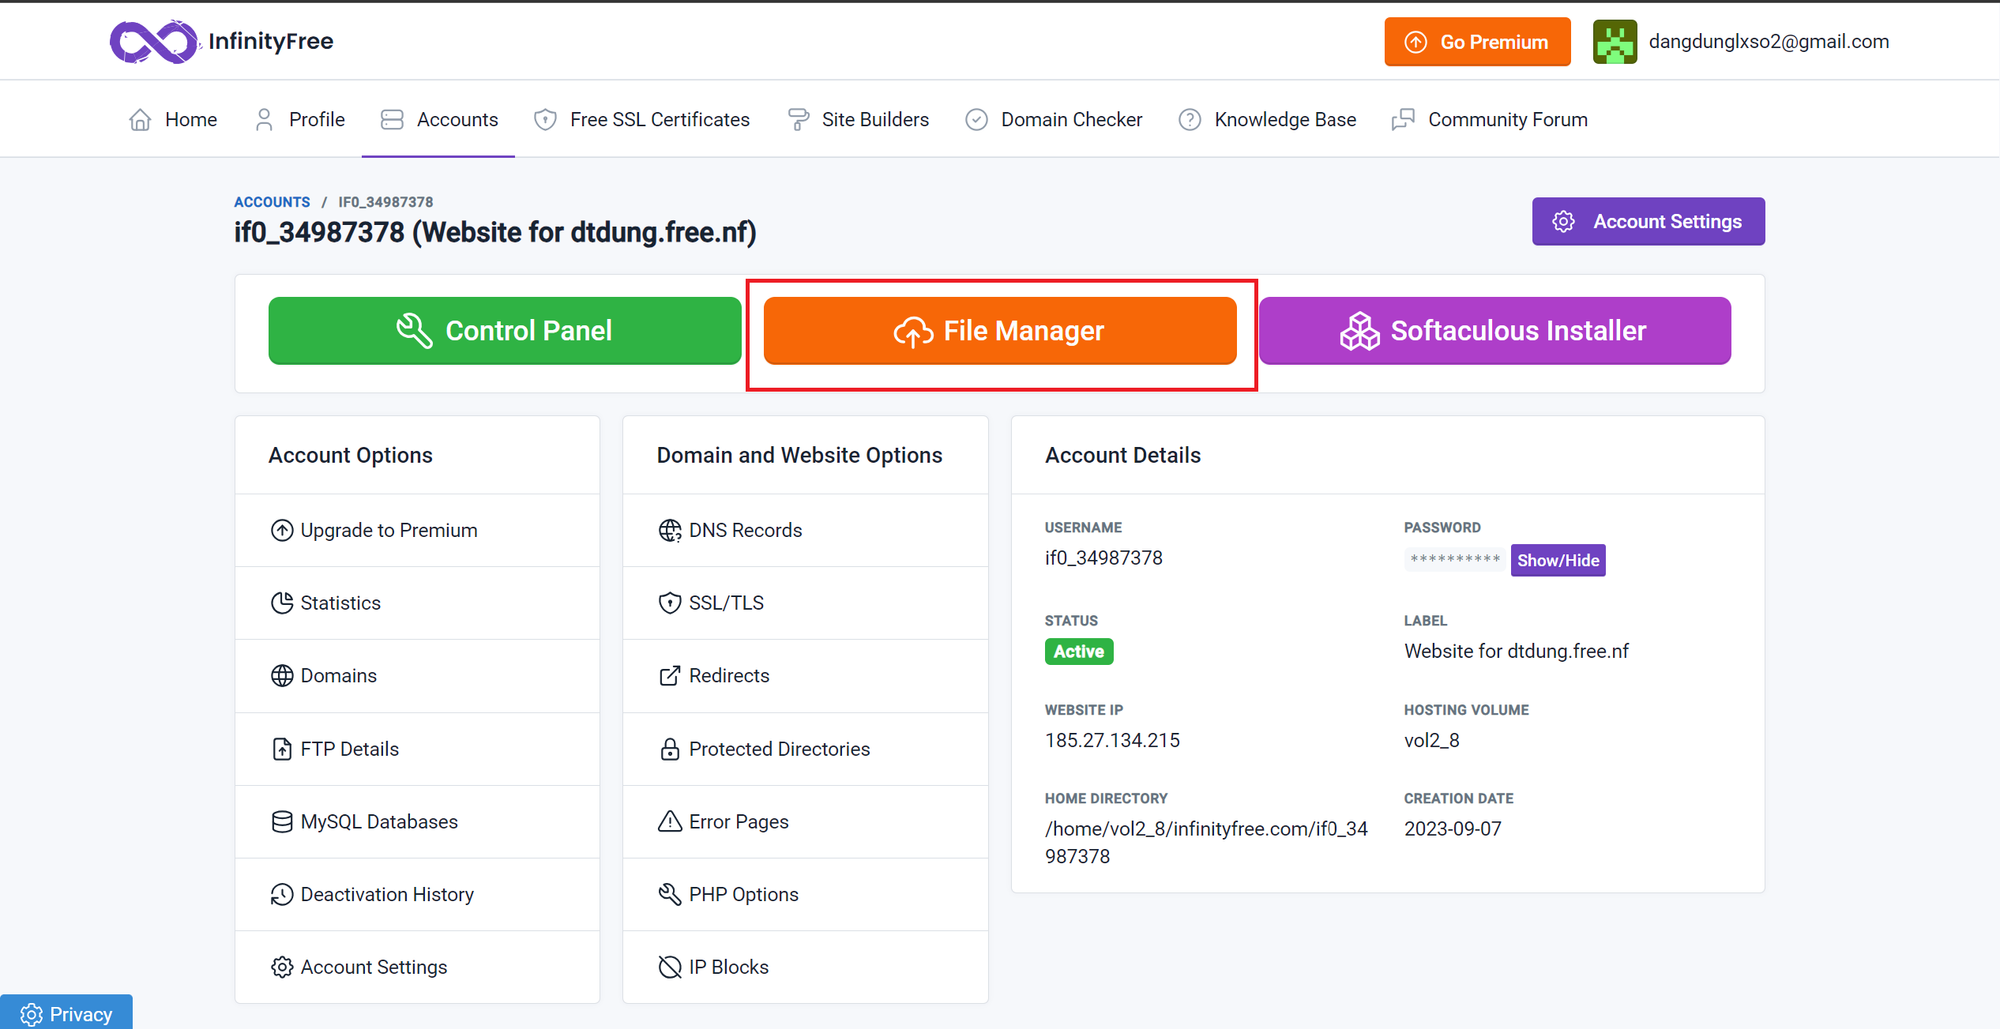The width and height of the screenshot is (2000, 1029).
Task: Click the IP Blocks crossed circle icon
Action: tap(670, 967)
